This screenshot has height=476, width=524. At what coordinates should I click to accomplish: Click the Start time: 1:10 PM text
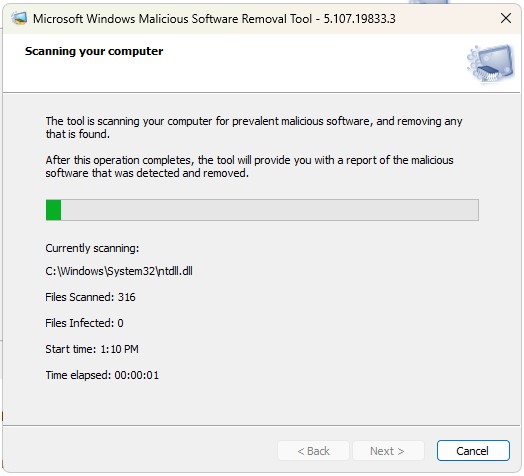tap(92, 349)
